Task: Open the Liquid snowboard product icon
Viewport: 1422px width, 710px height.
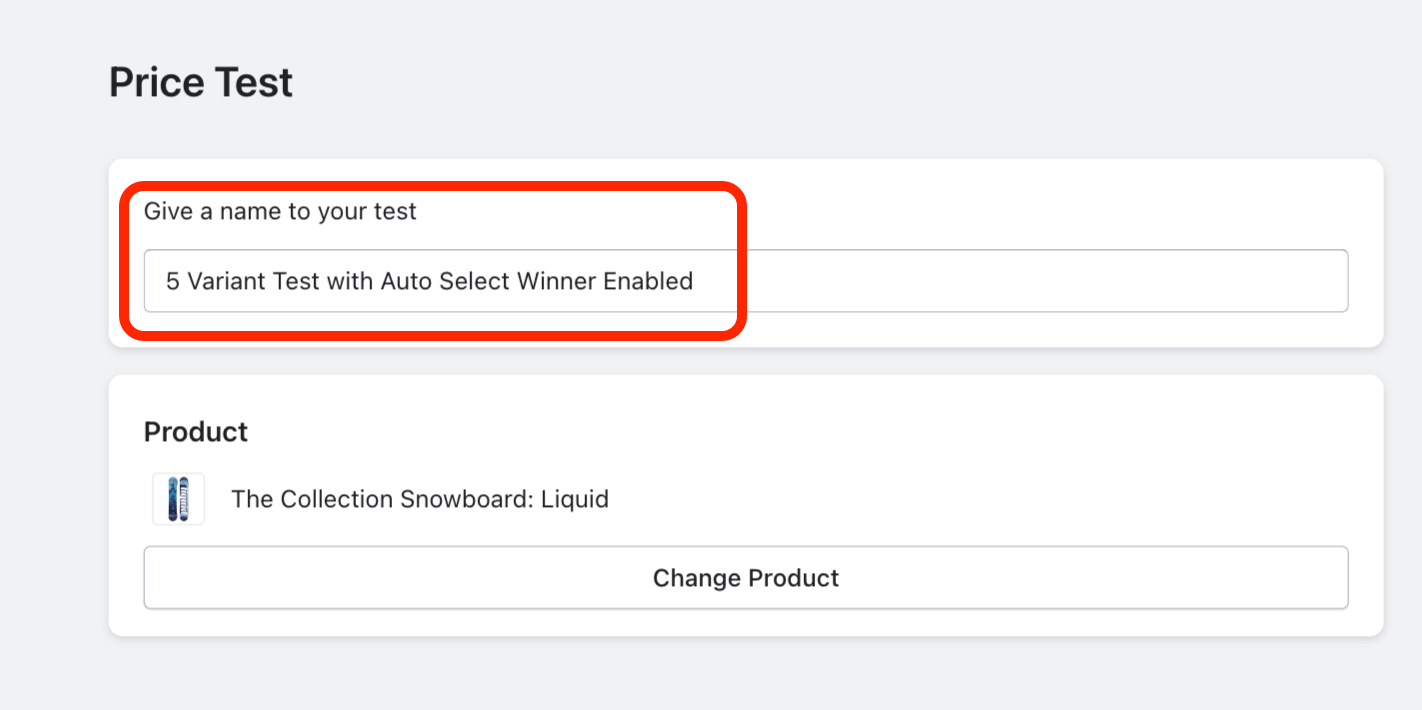Action: click(178, 498)
